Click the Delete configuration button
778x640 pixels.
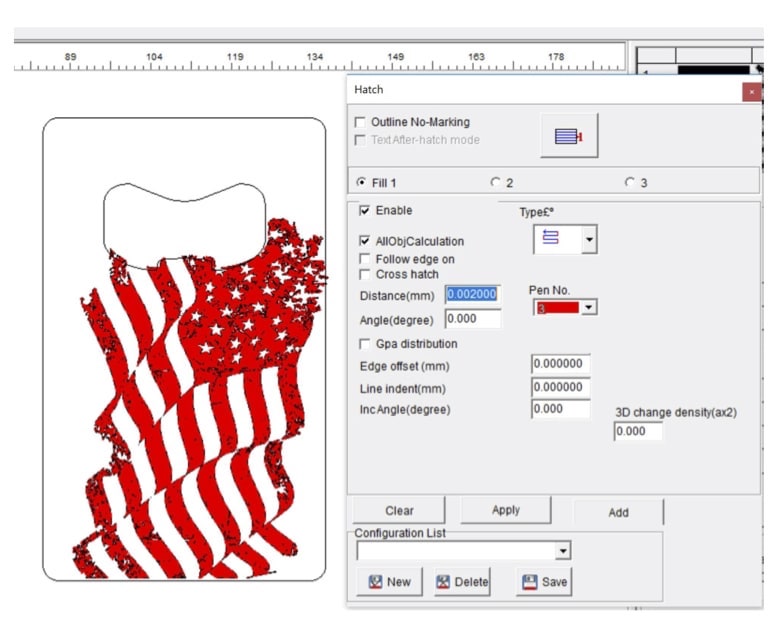tap(462, 582)
